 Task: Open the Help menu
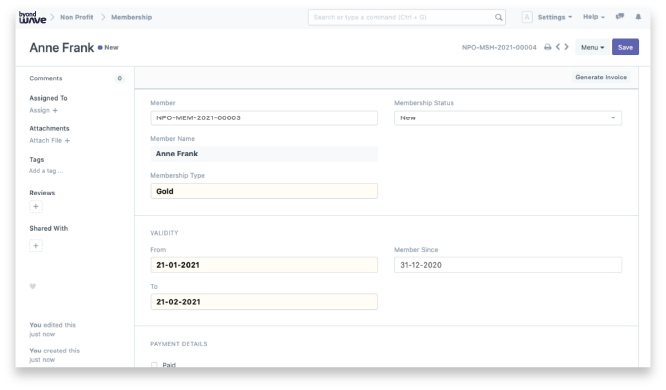pyautogui.click(x=593, y=17)
